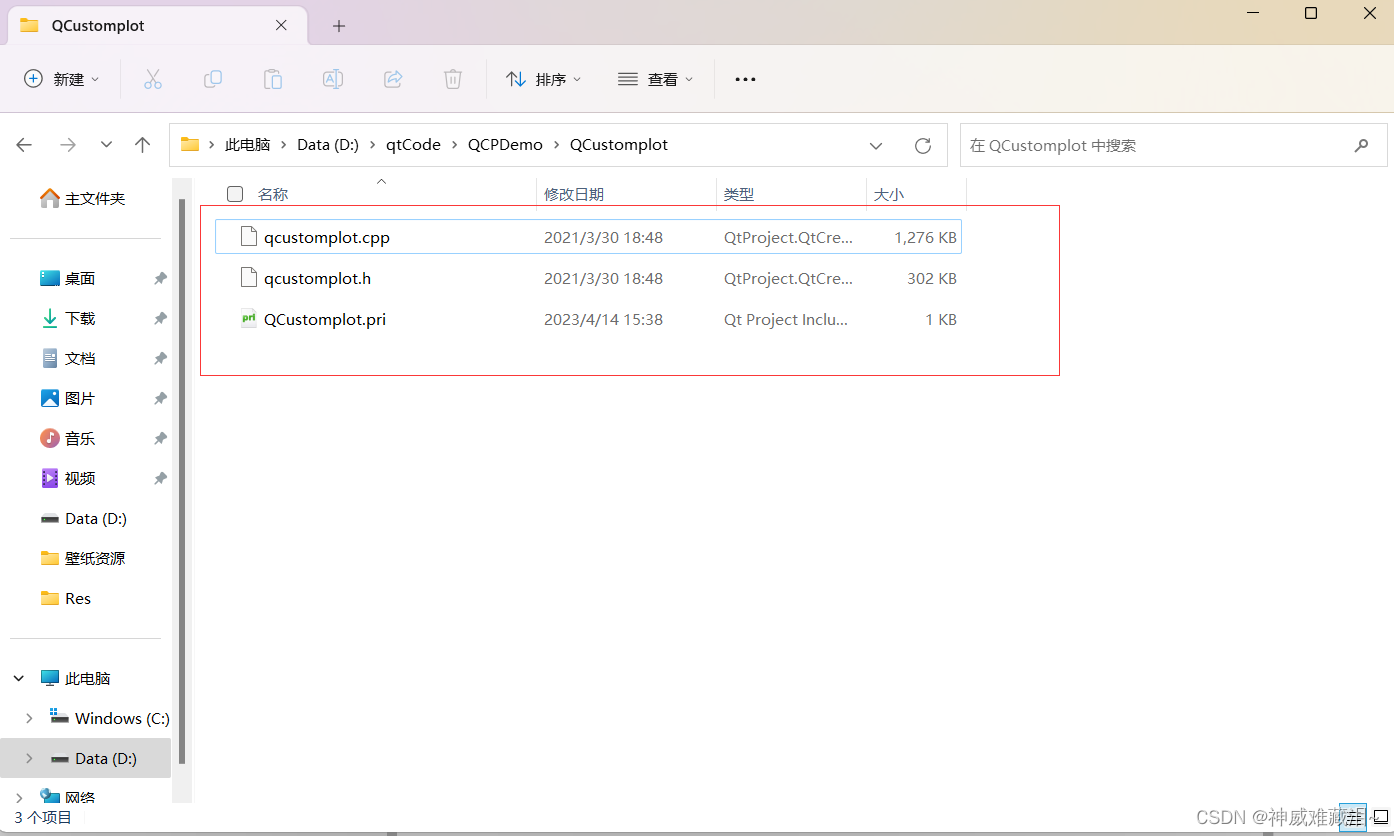
Task: Click the Paste clipboard icon
Action: click(273, 79)
